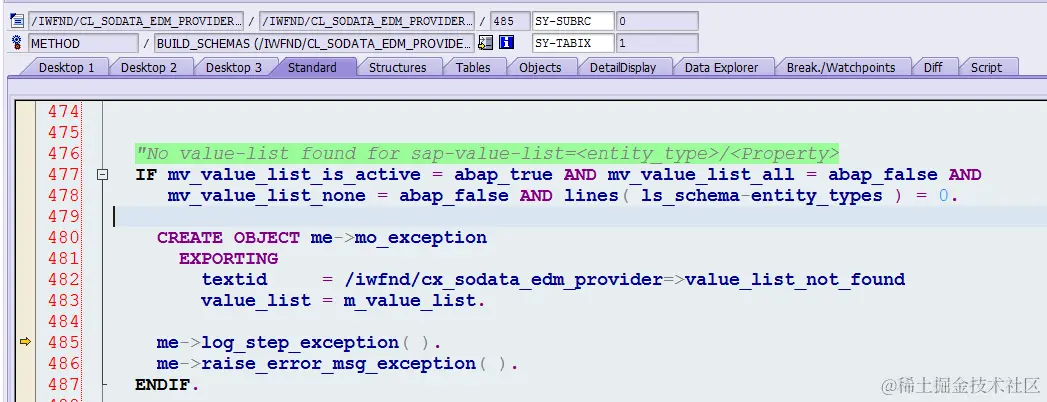Click textid parameter on line 482

234,279
